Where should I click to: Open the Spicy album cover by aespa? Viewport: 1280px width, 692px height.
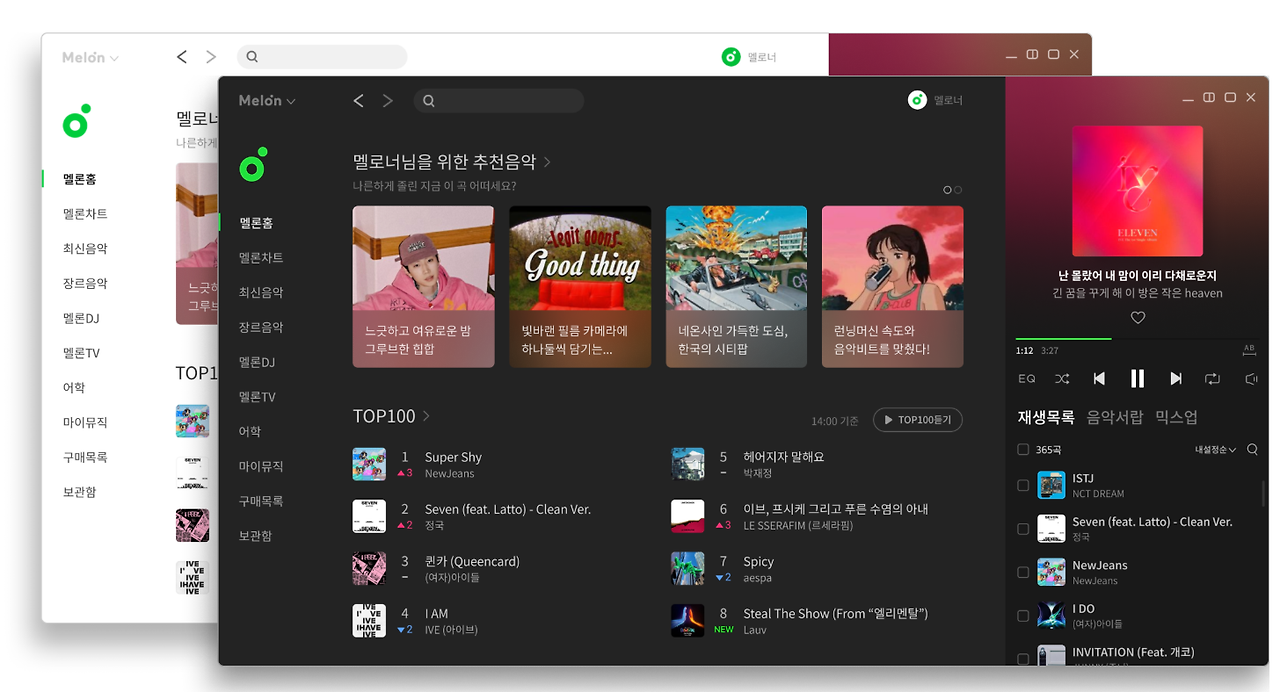click(x=687, y=568)
